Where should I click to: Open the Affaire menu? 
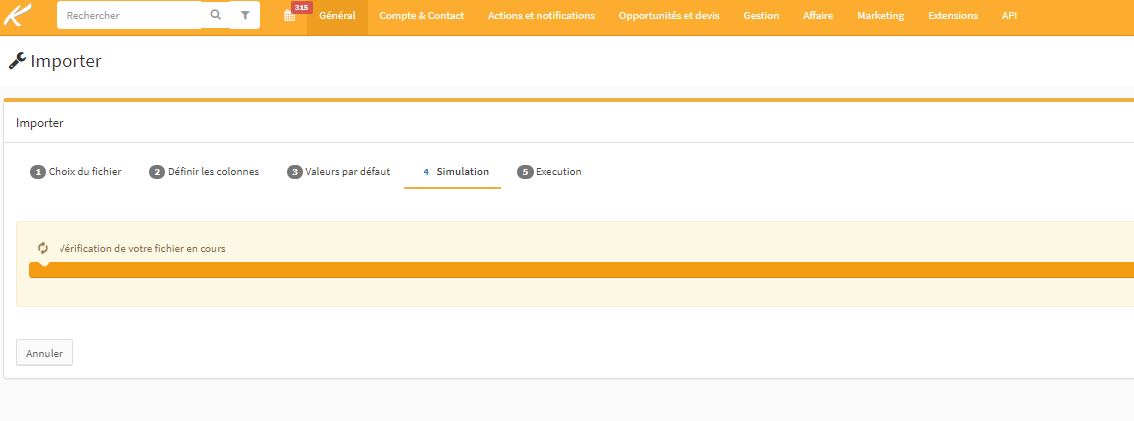(818, 16)
